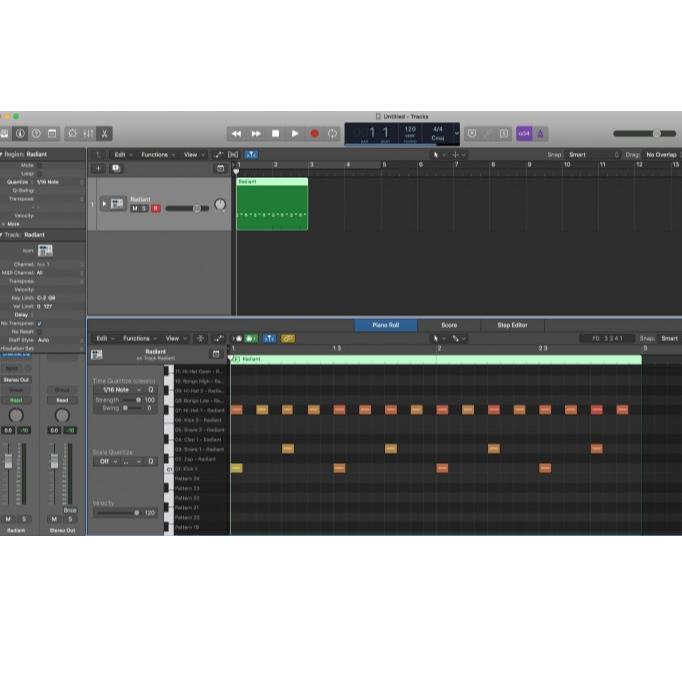
Task: Toggle the Cycle mode button
Action: click(333, 133)
